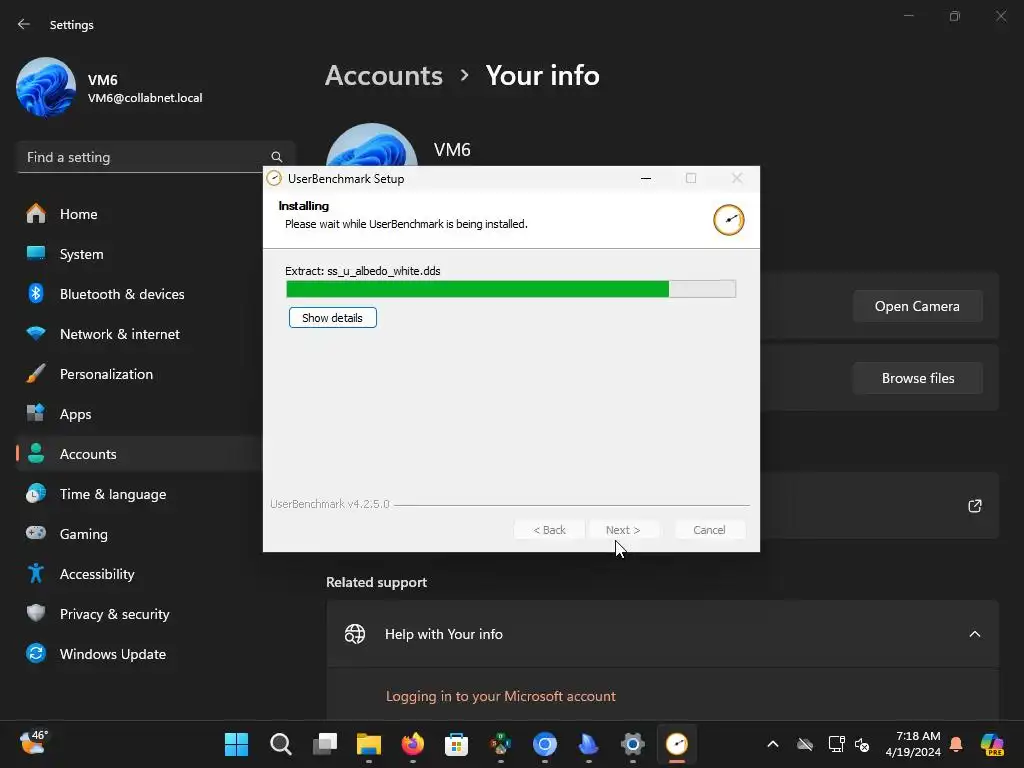The image size is (1024, 768).
Task: Click the Gaming controller icon
Action: [36, 533]
